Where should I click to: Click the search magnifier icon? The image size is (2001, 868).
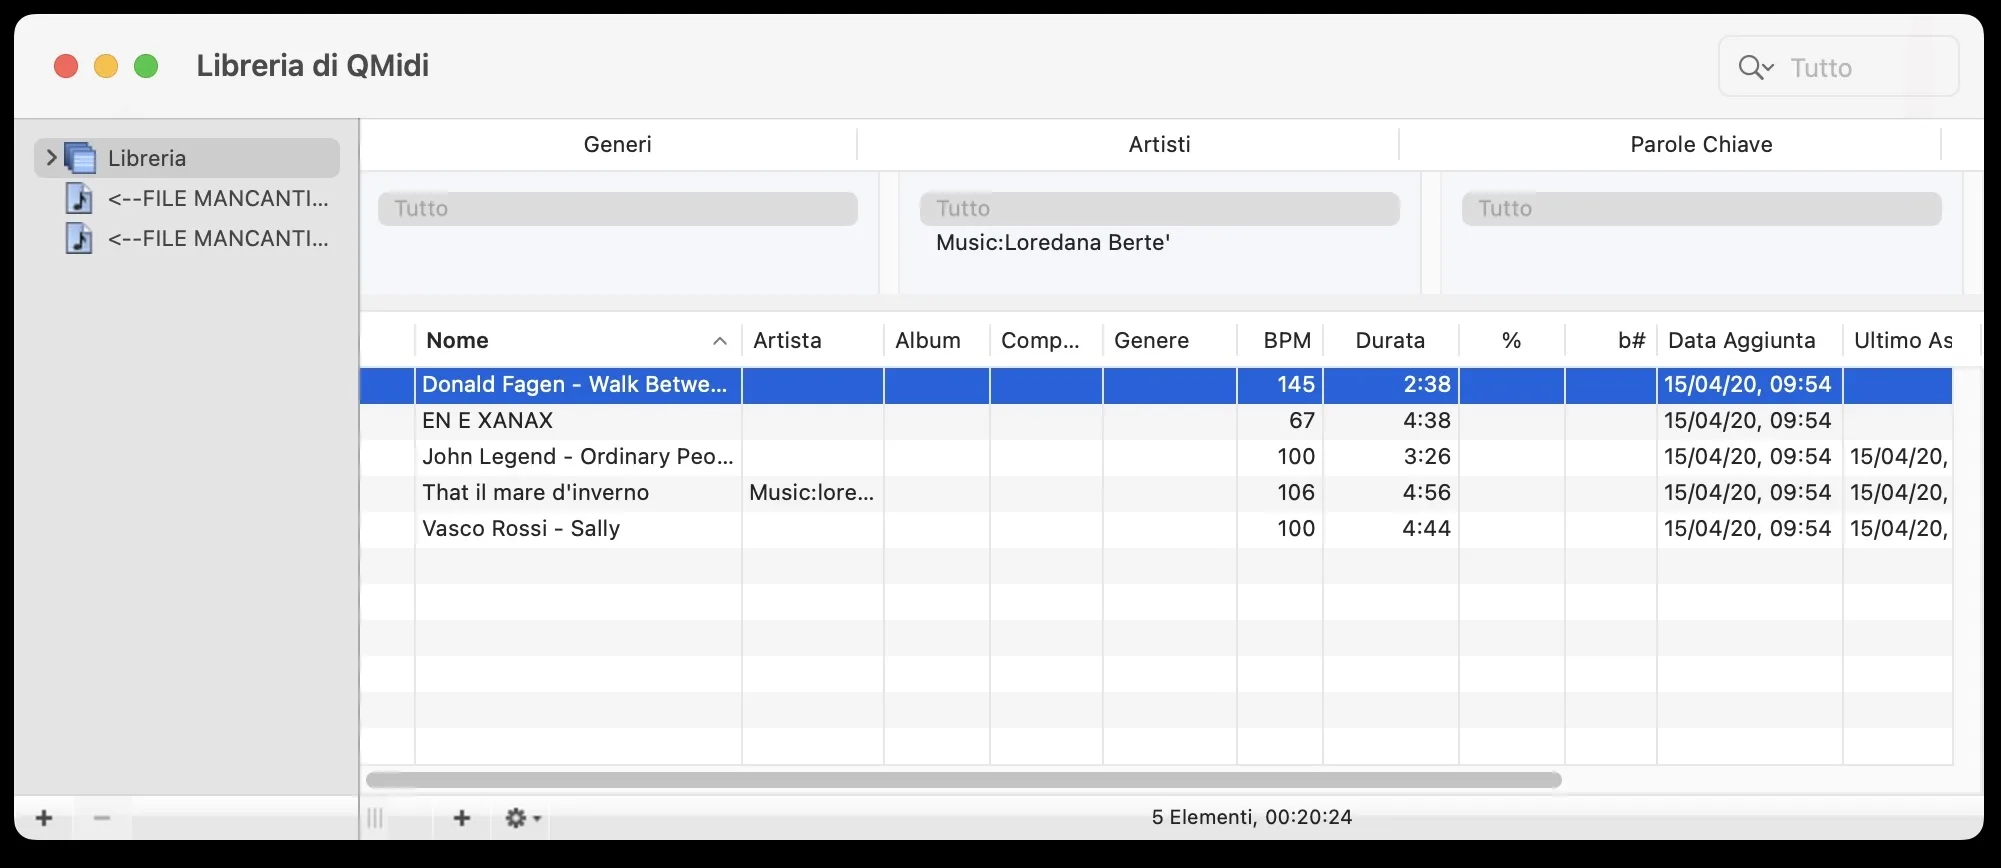[1754, 67]
